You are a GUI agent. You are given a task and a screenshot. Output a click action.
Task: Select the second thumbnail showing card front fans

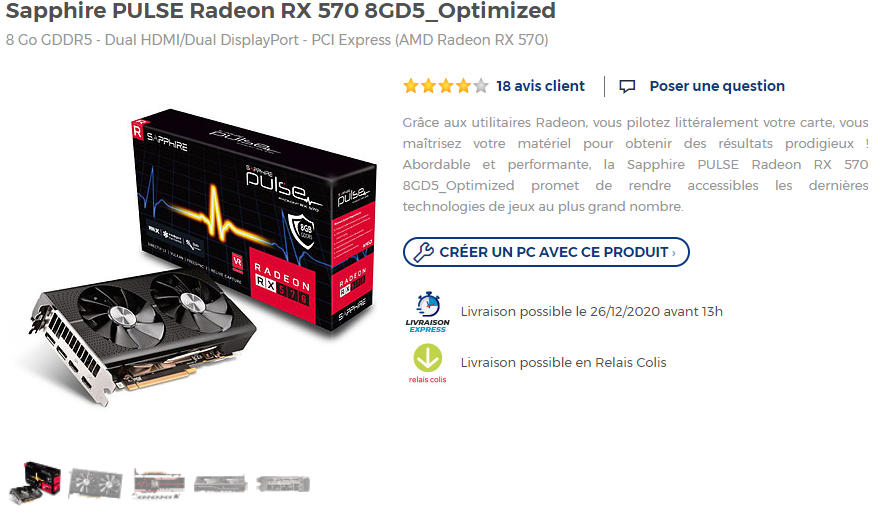(x=96, y=483)
